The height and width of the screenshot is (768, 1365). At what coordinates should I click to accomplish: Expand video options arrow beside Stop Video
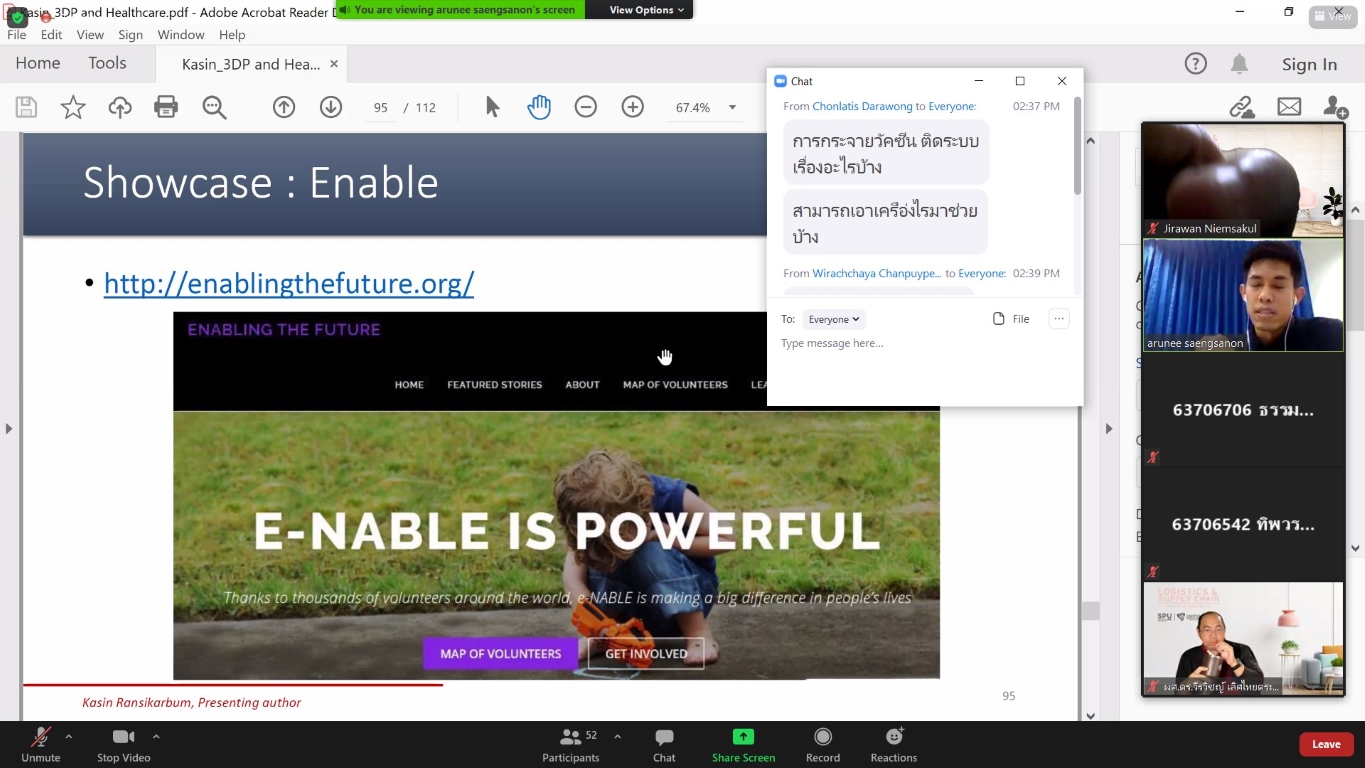(x=156, y=736)
